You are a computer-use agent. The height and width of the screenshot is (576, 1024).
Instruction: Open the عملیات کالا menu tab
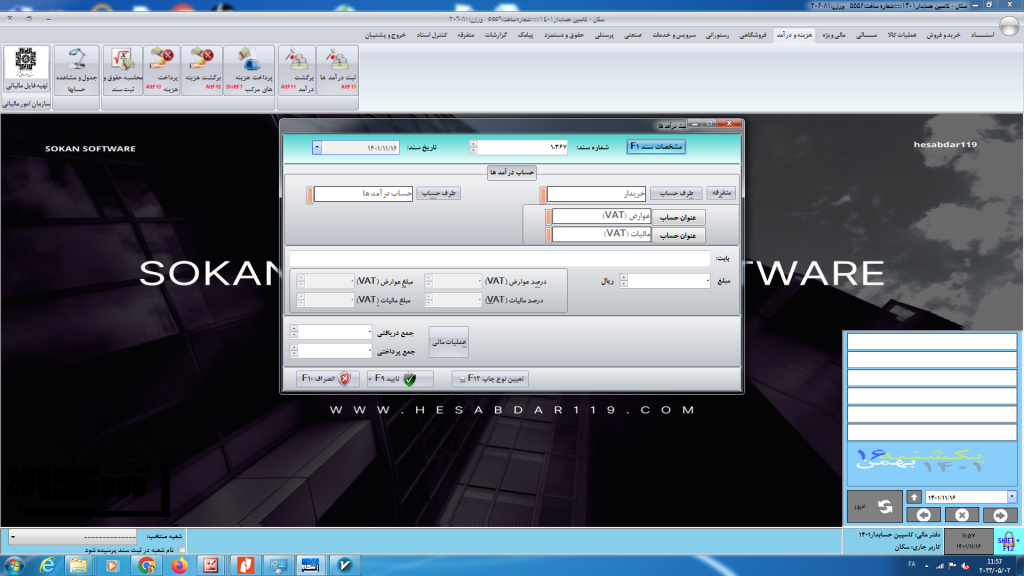click(901, 35)
